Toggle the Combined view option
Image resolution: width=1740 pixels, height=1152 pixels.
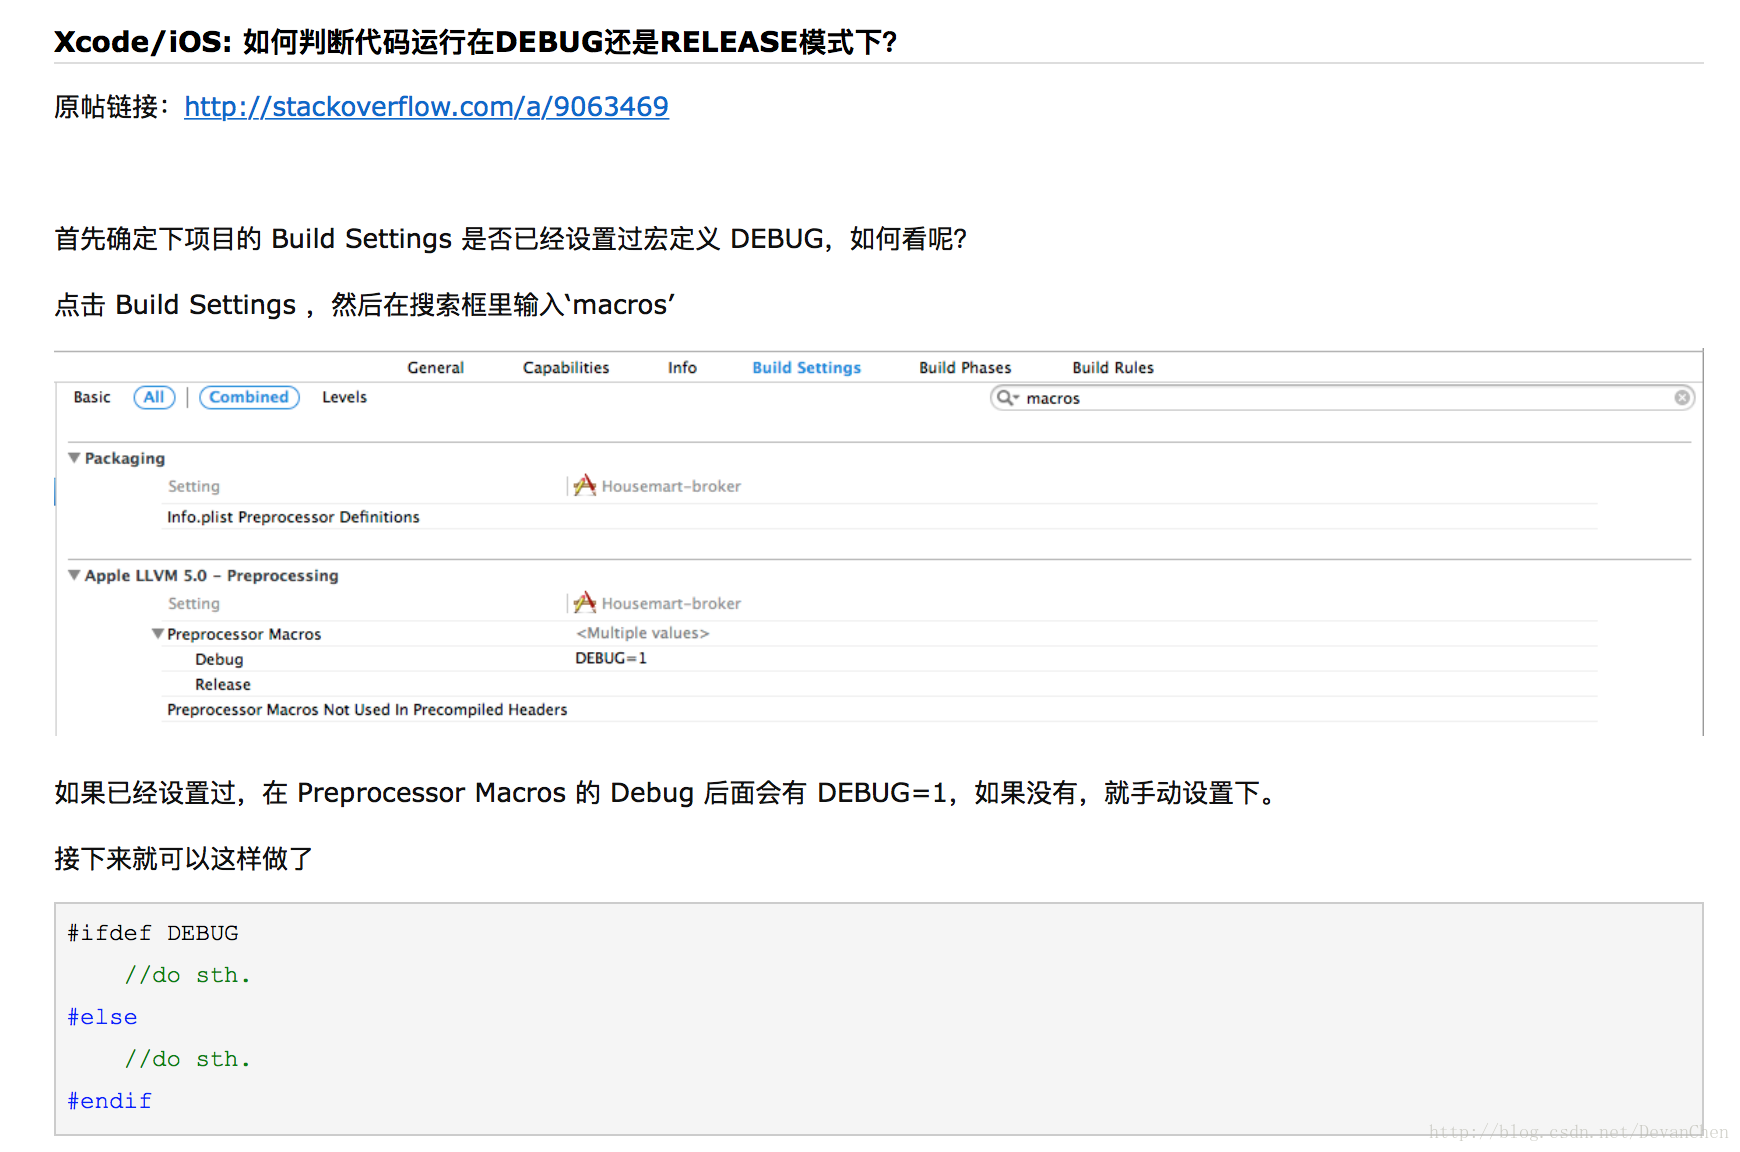pyautogui.click(x=249, y=397)
